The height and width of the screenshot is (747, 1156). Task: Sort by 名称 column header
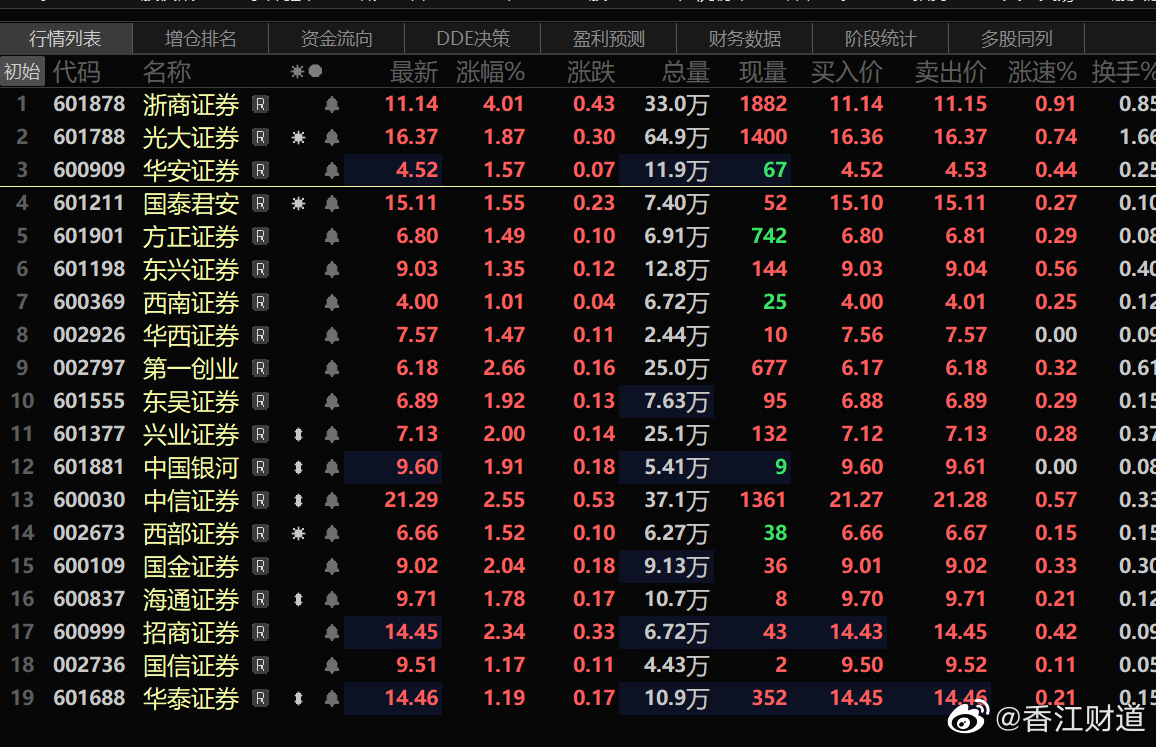pos(167,72)
